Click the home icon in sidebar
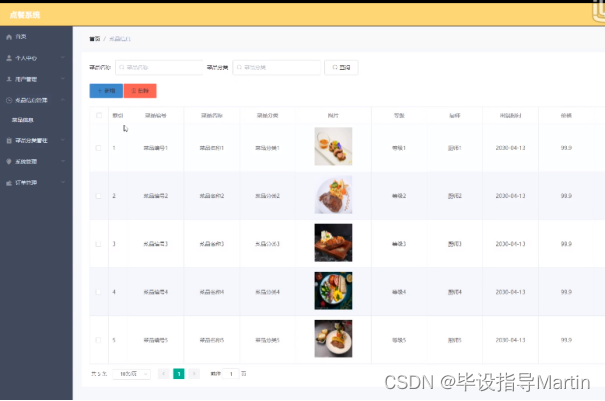Viewport: 605px width, 401px height. (9, 37)
